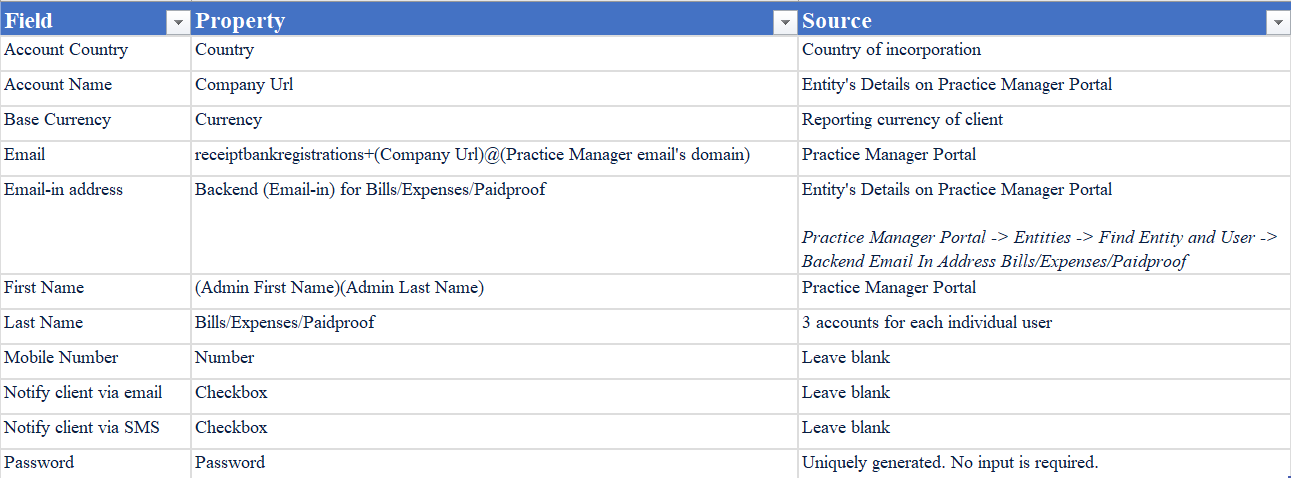Image resolution: width=1291 pixels, height=478 pixels.
Task: Click the Base Currency field cell
Action: (x=95, y=123)
